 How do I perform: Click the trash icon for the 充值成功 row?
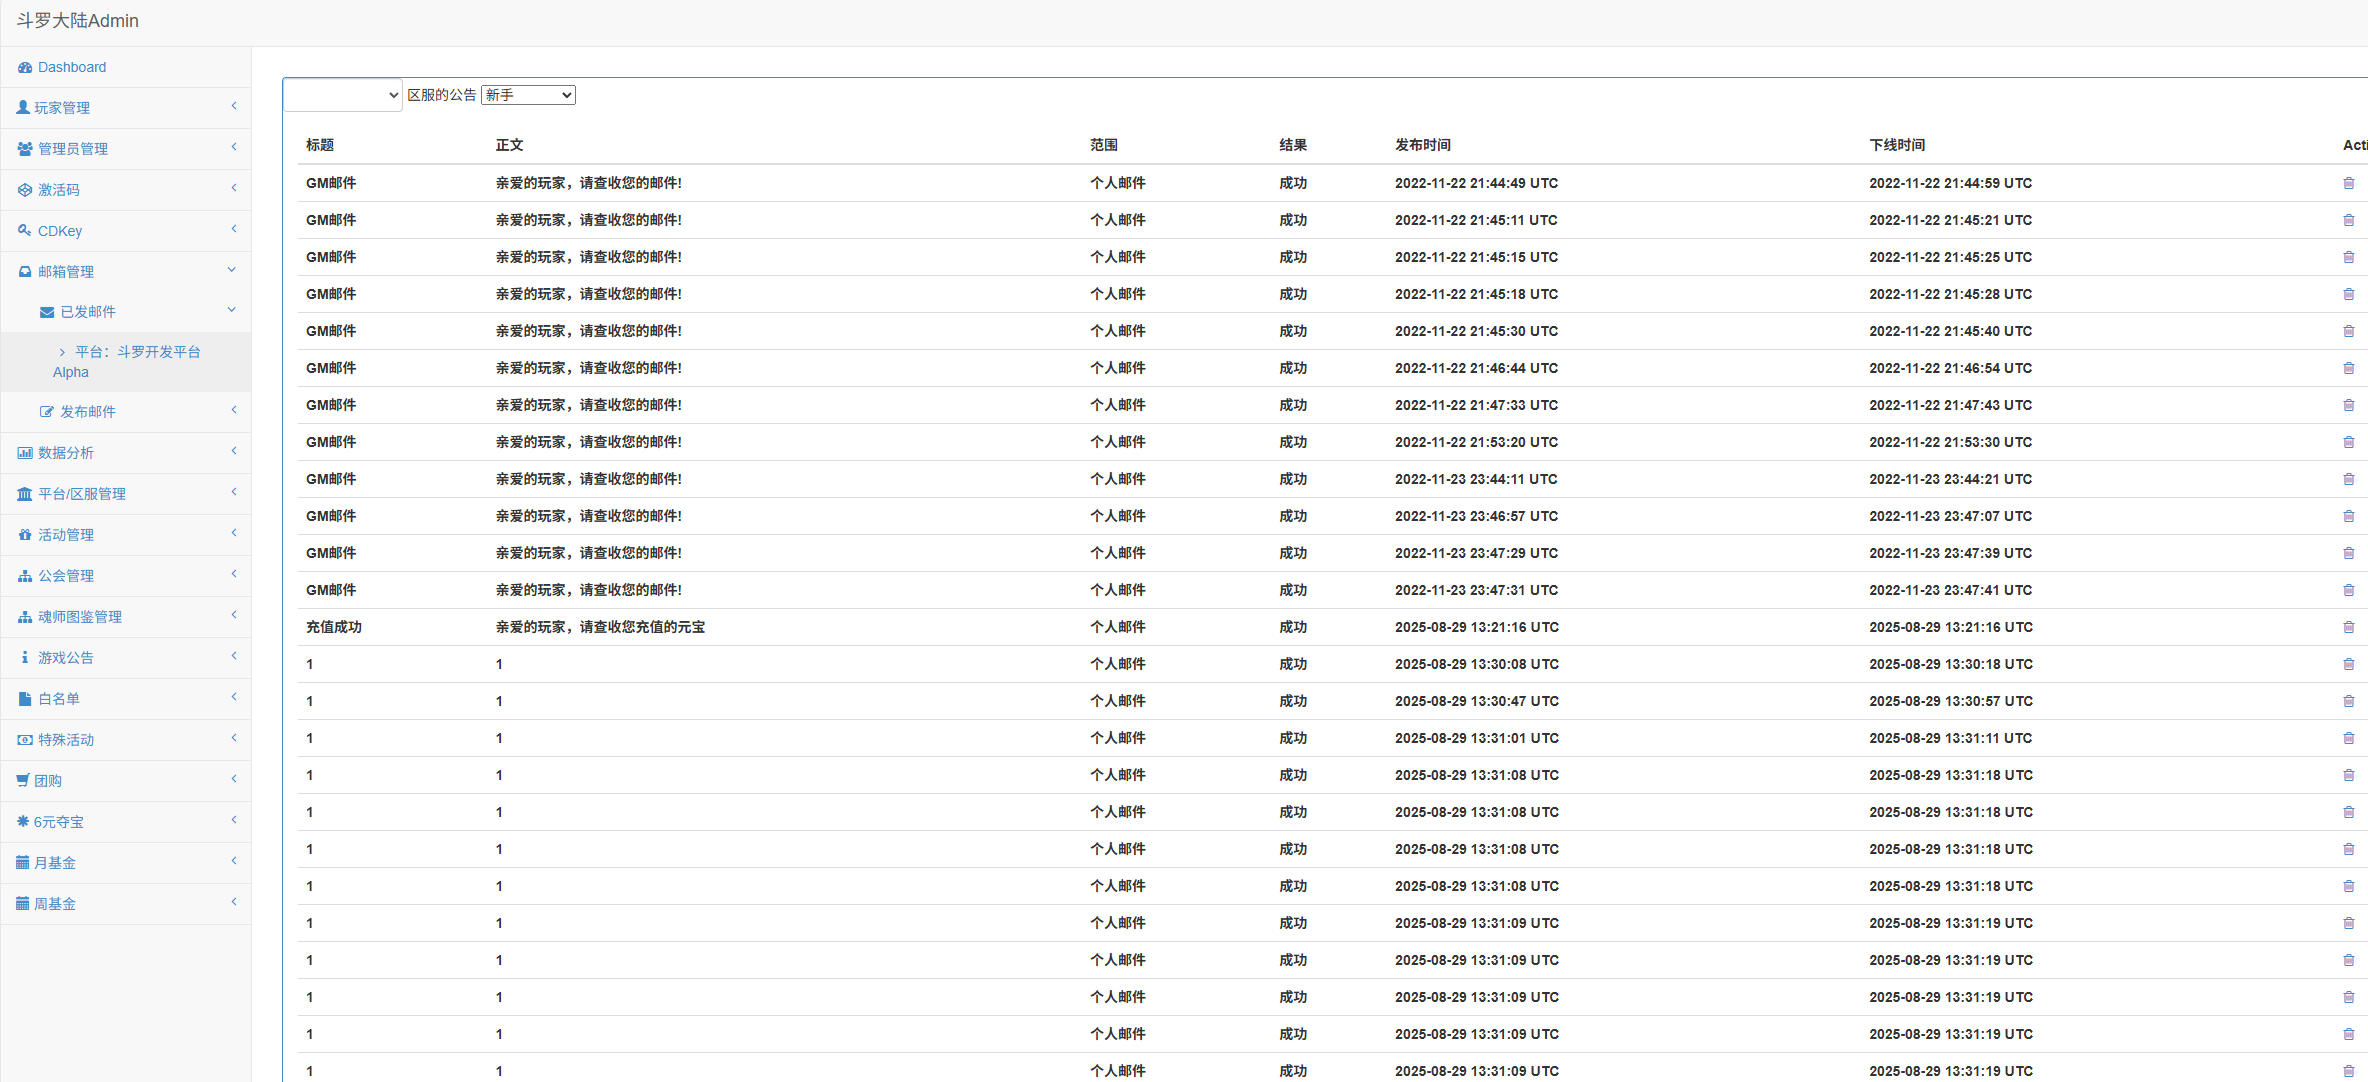[2348, 627]
